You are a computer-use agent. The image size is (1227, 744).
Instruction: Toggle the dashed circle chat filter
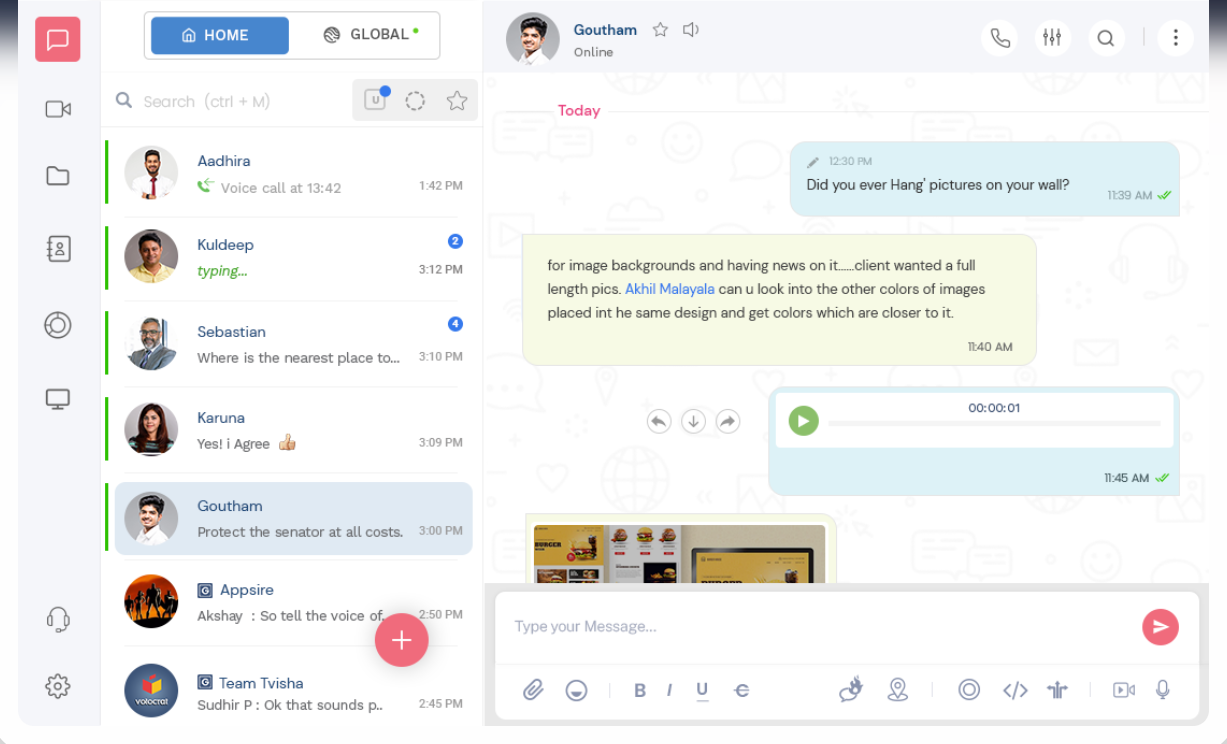(x=416, y=100)
